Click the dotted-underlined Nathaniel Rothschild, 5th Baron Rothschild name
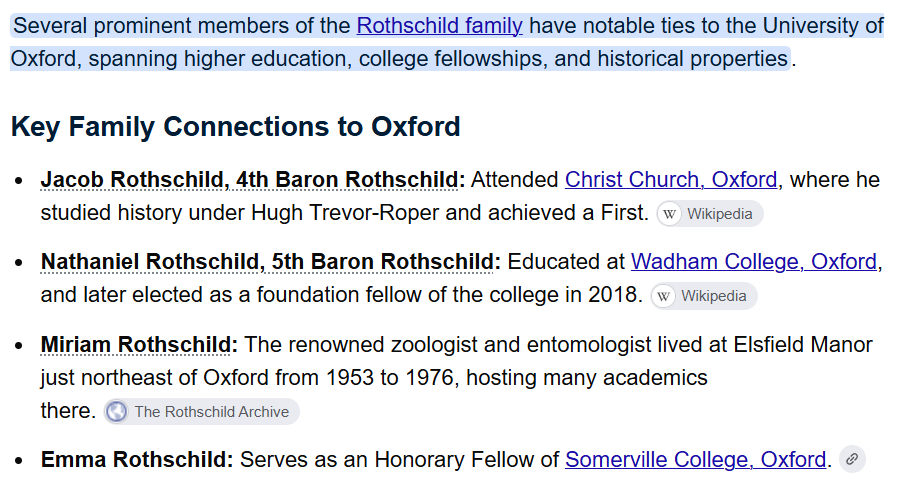The image size is (907, 496). (267, 262)
